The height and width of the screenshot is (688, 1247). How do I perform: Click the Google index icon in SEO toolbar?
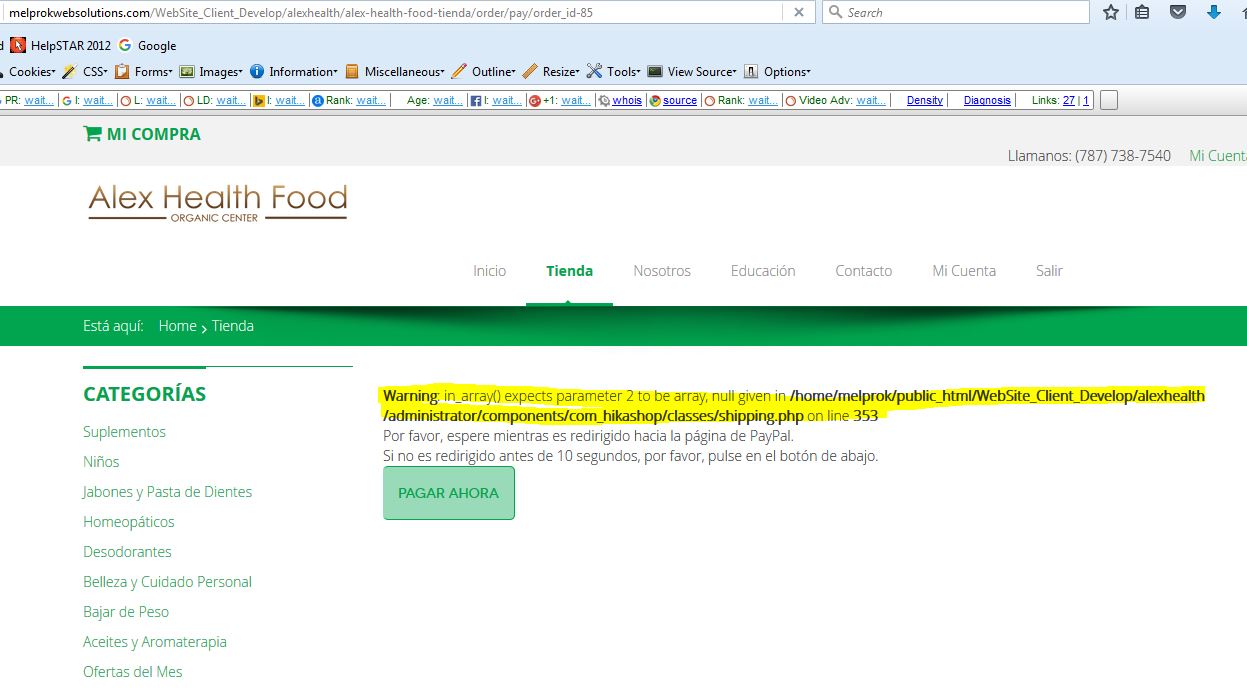(66, 100)
